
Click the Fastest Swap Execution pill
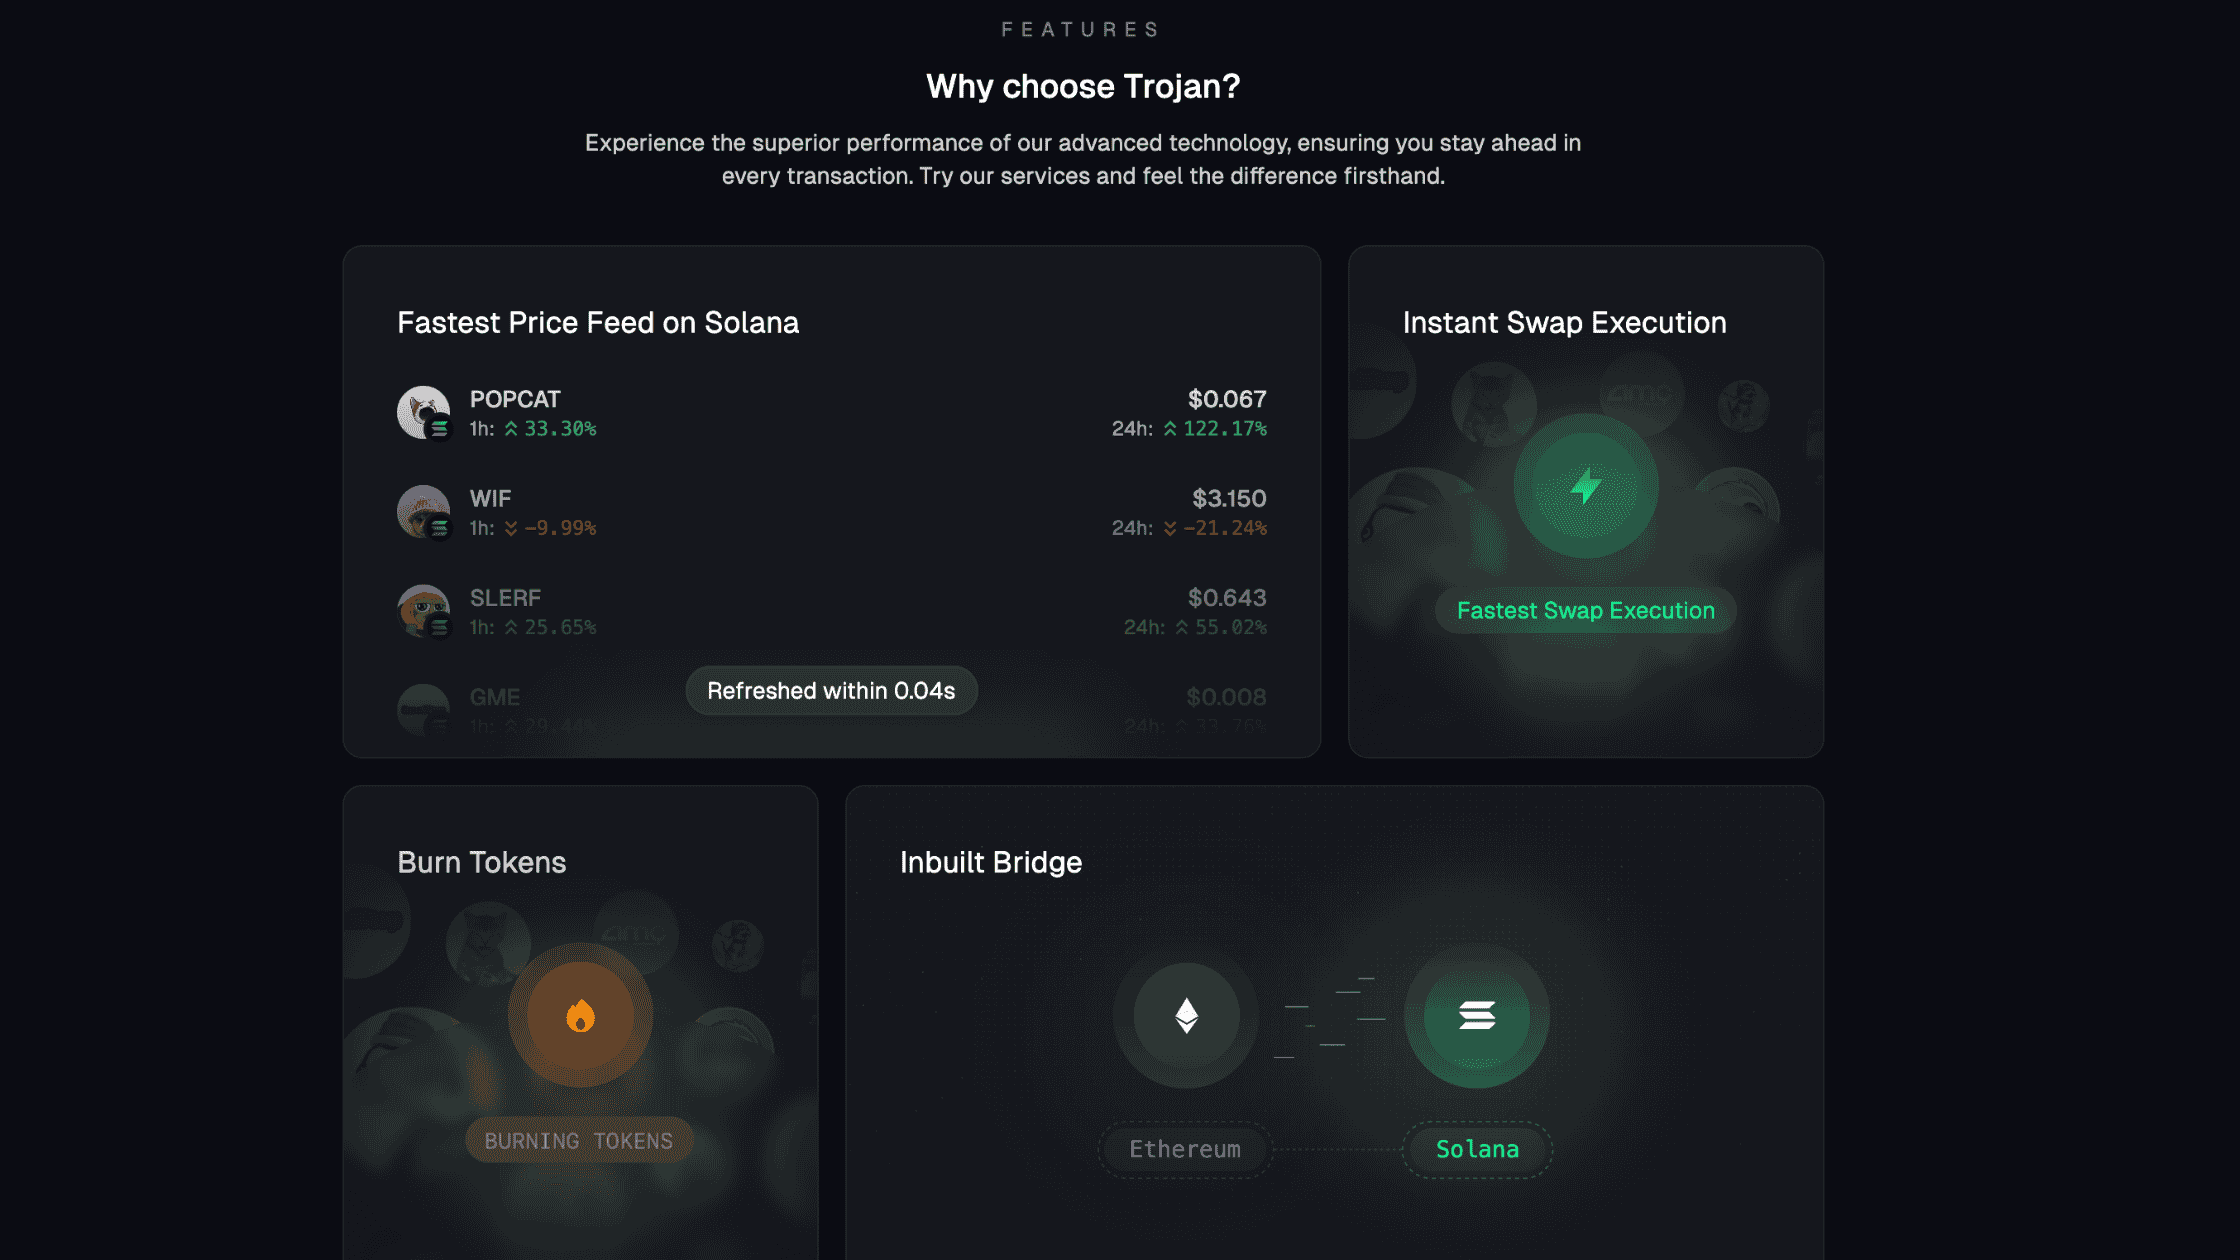[x=1586, y=610]
